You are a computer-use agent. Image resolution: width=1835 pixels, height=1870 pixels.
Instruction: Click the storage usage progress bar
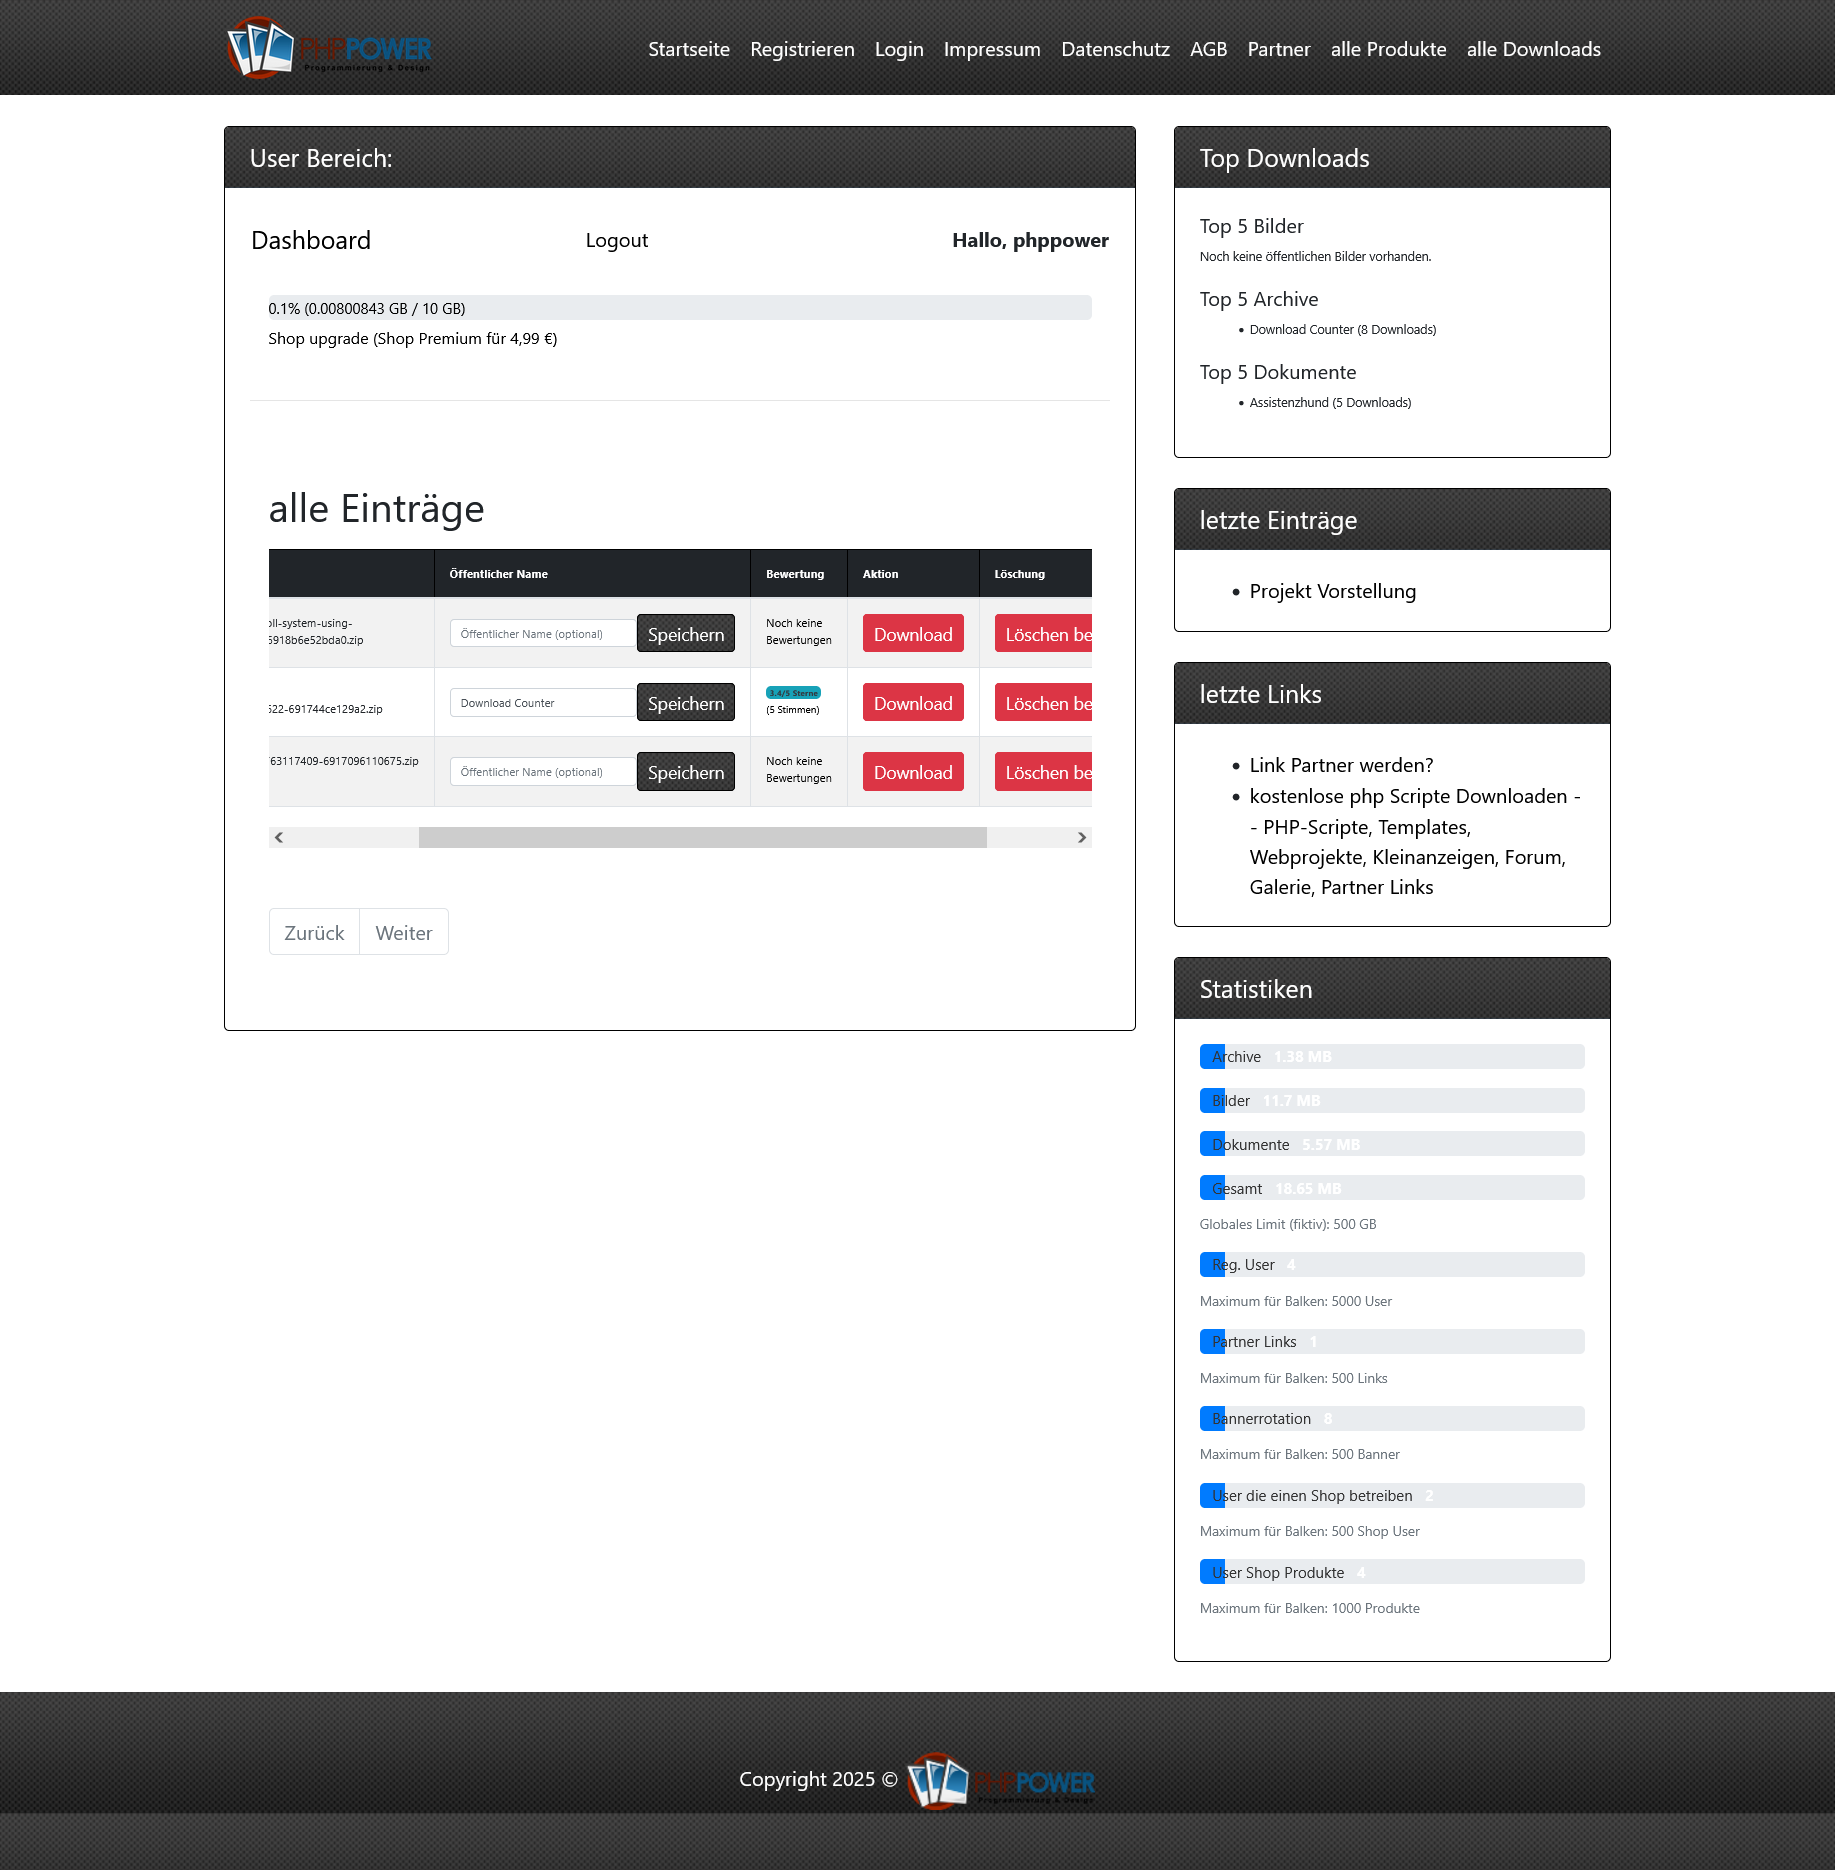679,308
